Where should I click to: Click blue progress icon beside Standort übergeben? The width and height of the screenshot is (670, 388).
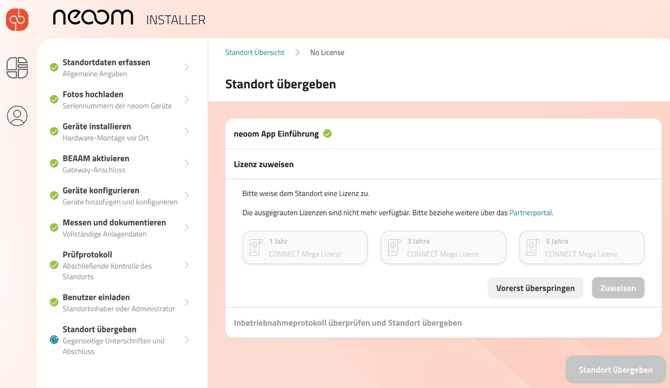pyautogui.click(x=54, y=340)
